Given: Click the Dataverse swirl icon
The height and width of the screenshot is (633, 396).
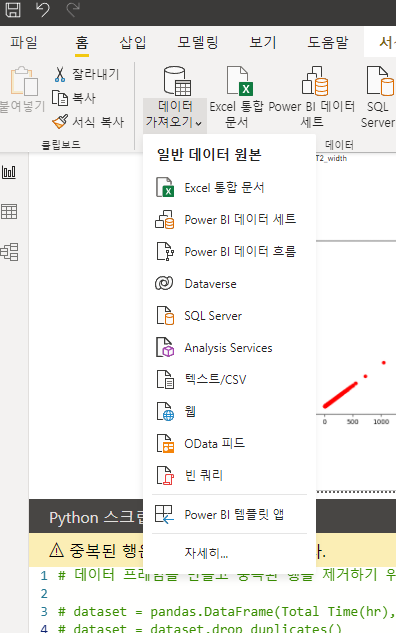Looking at the screenshot, I should (x=164, y=283).
